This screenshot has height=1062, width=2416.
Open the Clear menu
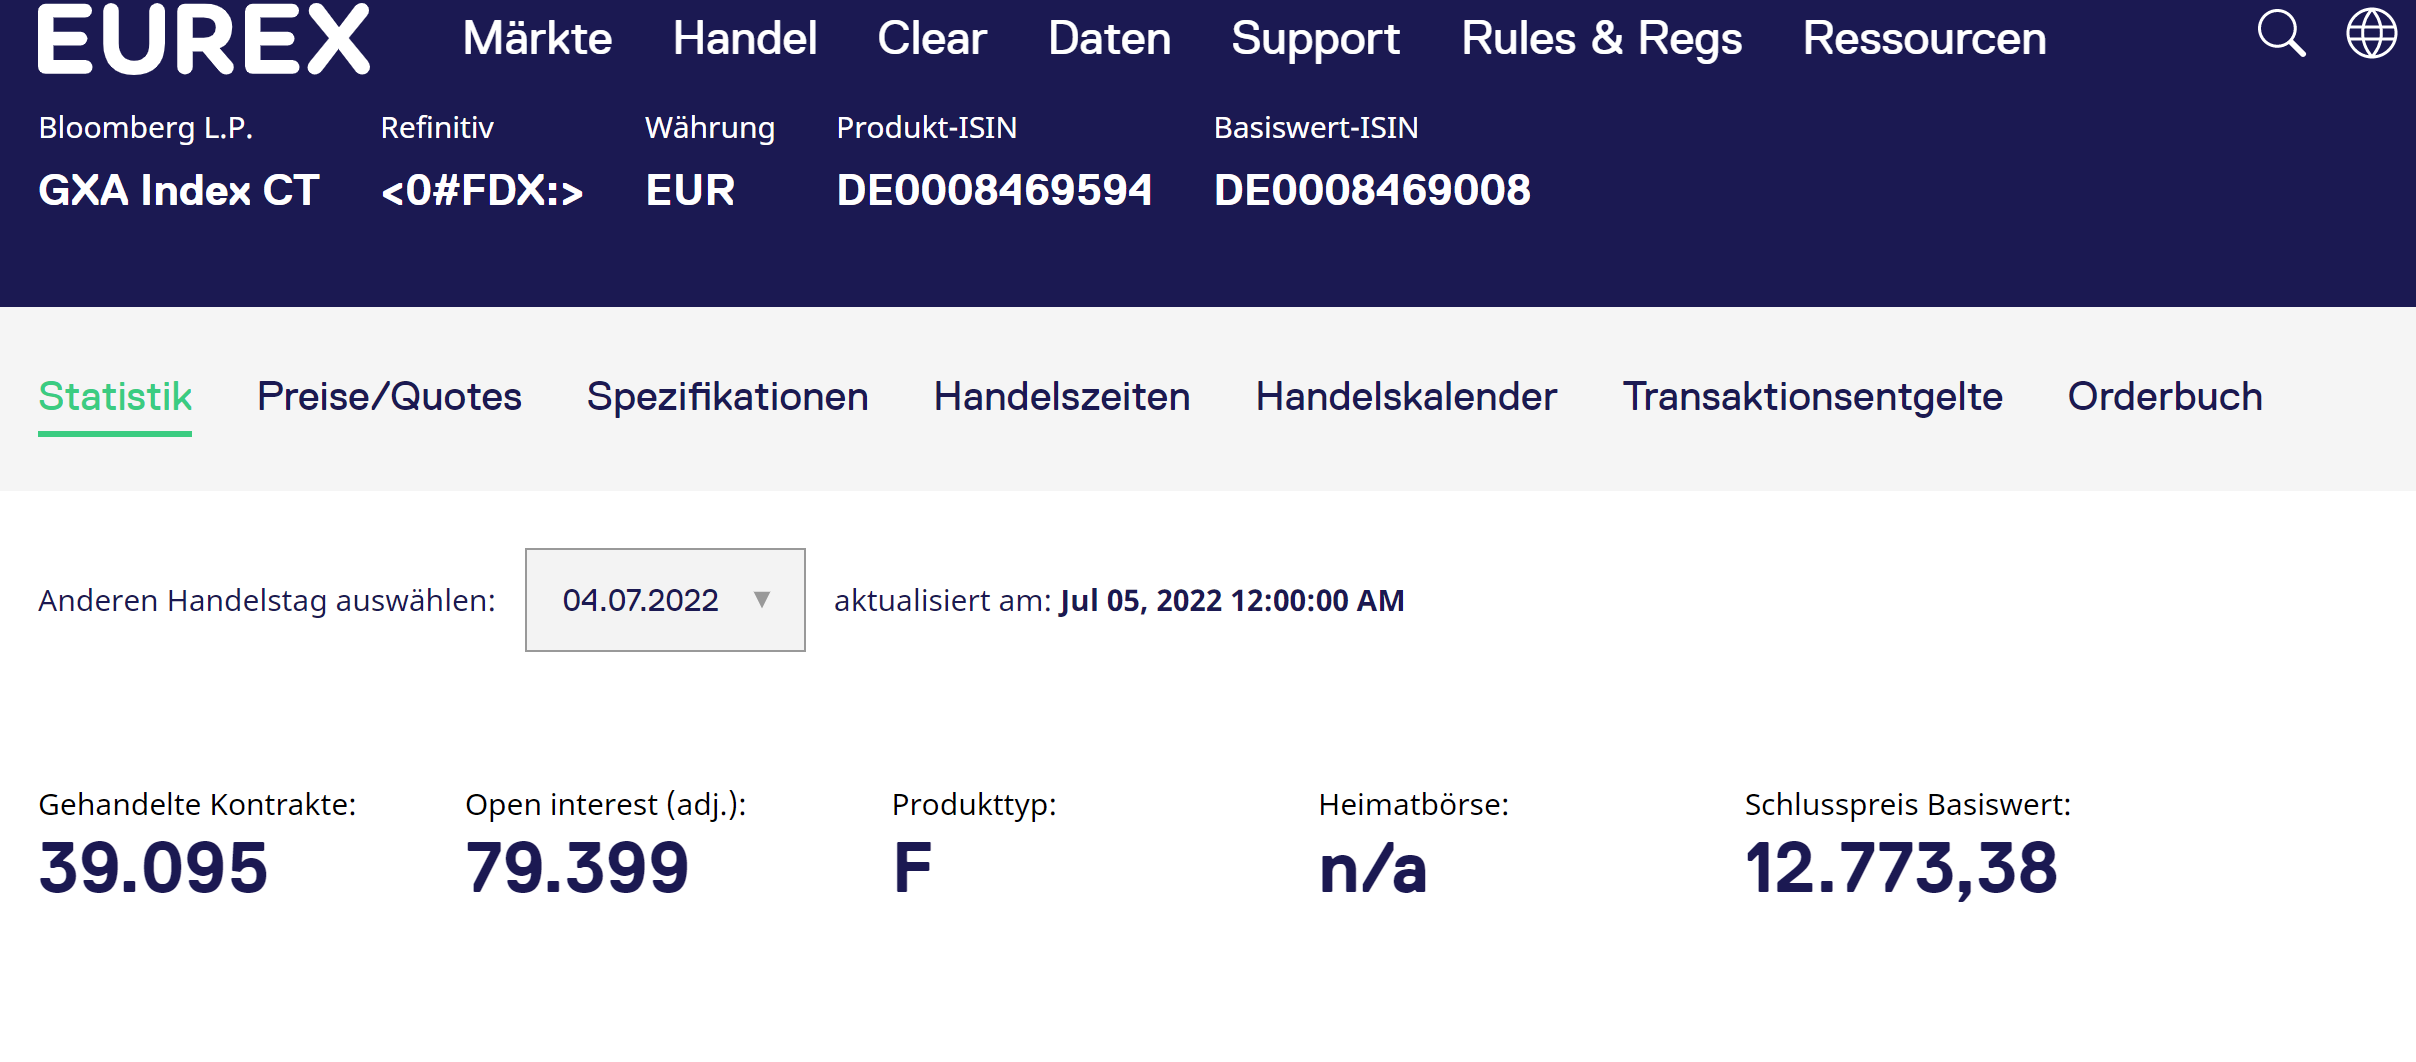point(932,38)
